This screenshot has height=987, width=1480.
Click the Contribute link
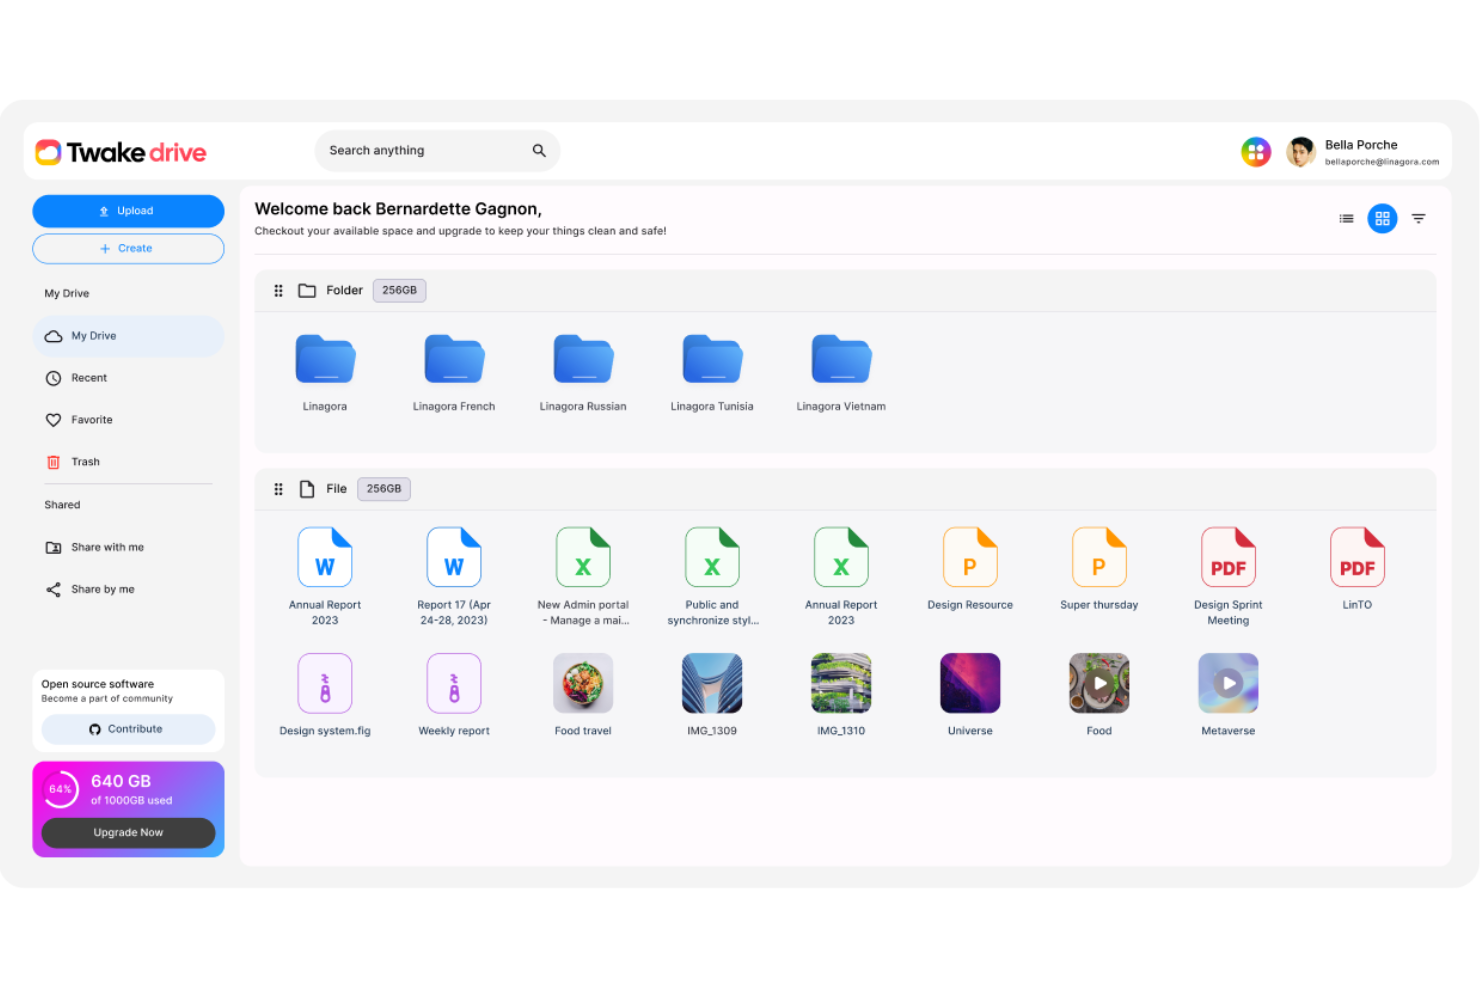(x=128, y=729)
